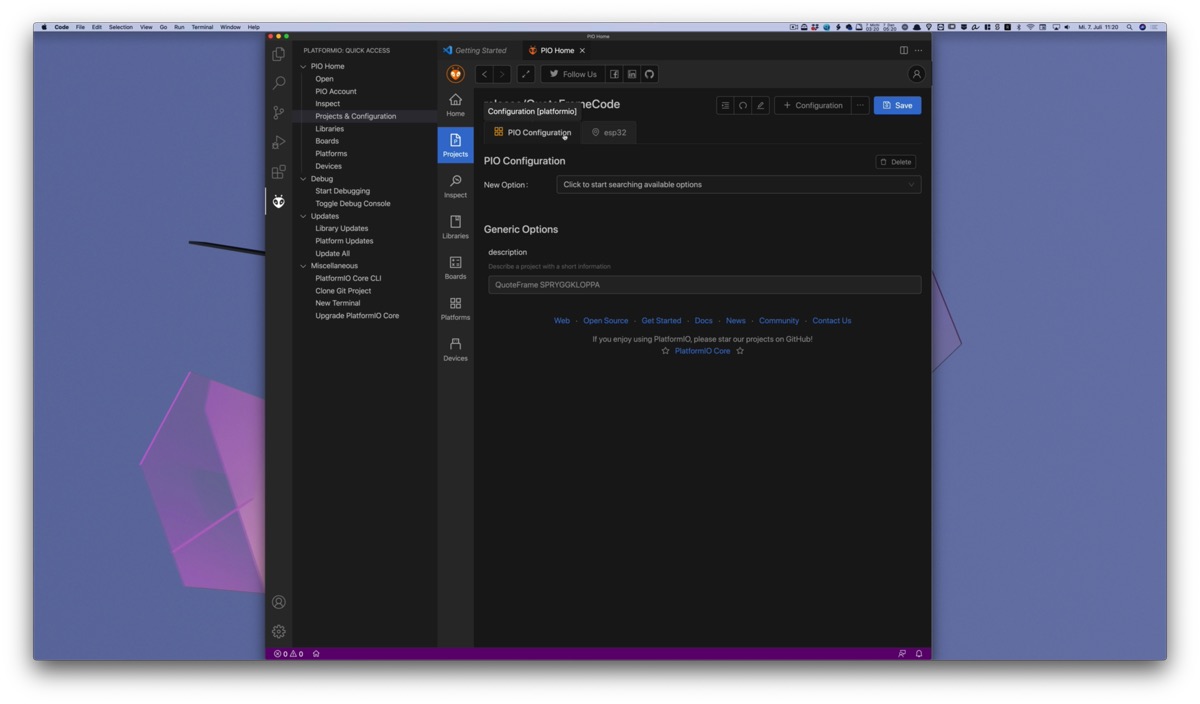Select the PlatformIO alien icon in activity bar
The width and height of the screenshot is (1200, 704).
[279, 201]
